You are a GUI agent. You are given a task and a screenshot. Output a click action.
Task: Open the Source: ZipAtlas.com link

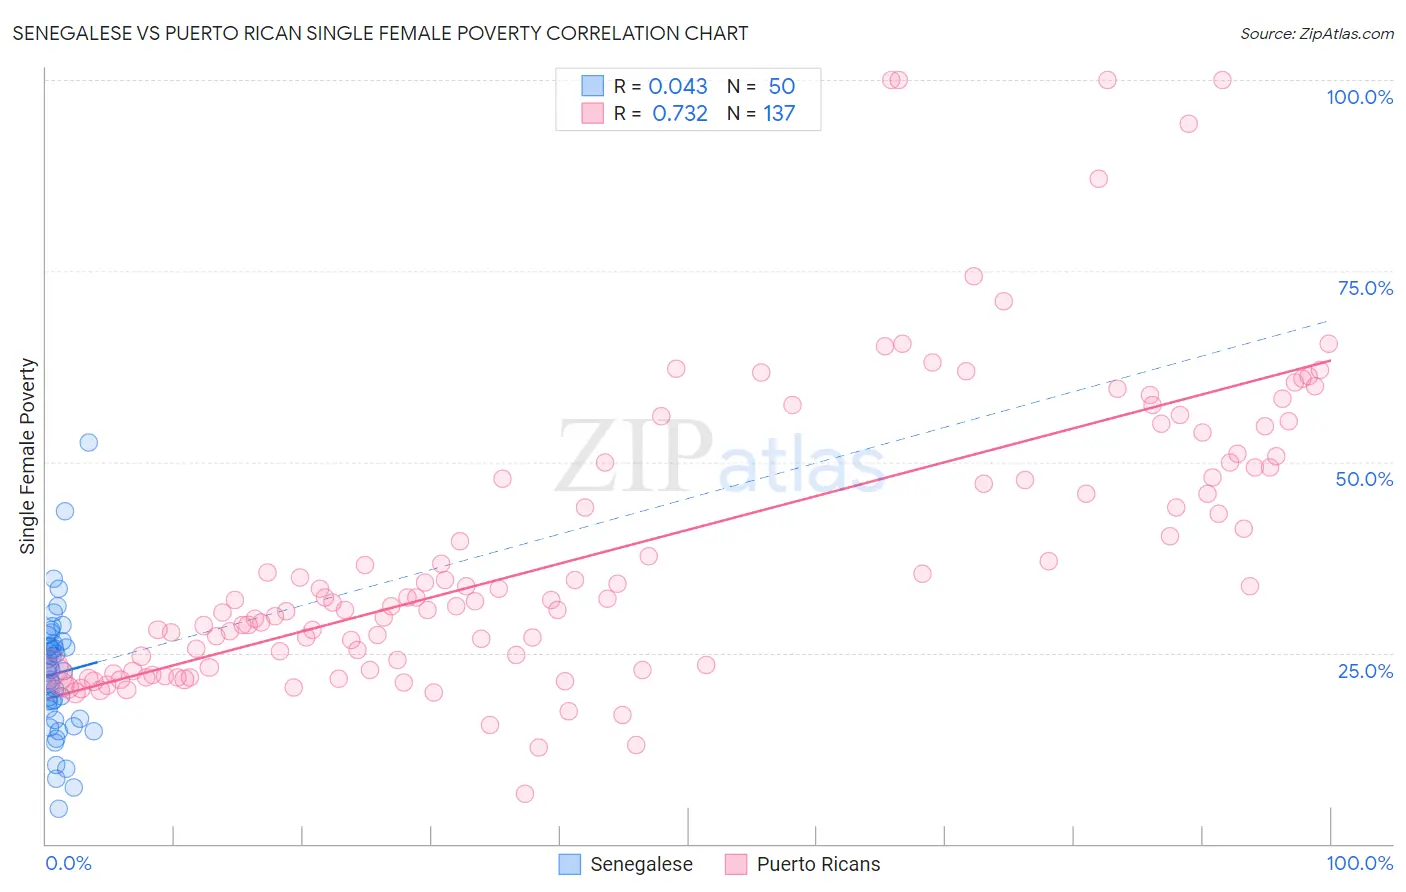(x=1316, y=33)
